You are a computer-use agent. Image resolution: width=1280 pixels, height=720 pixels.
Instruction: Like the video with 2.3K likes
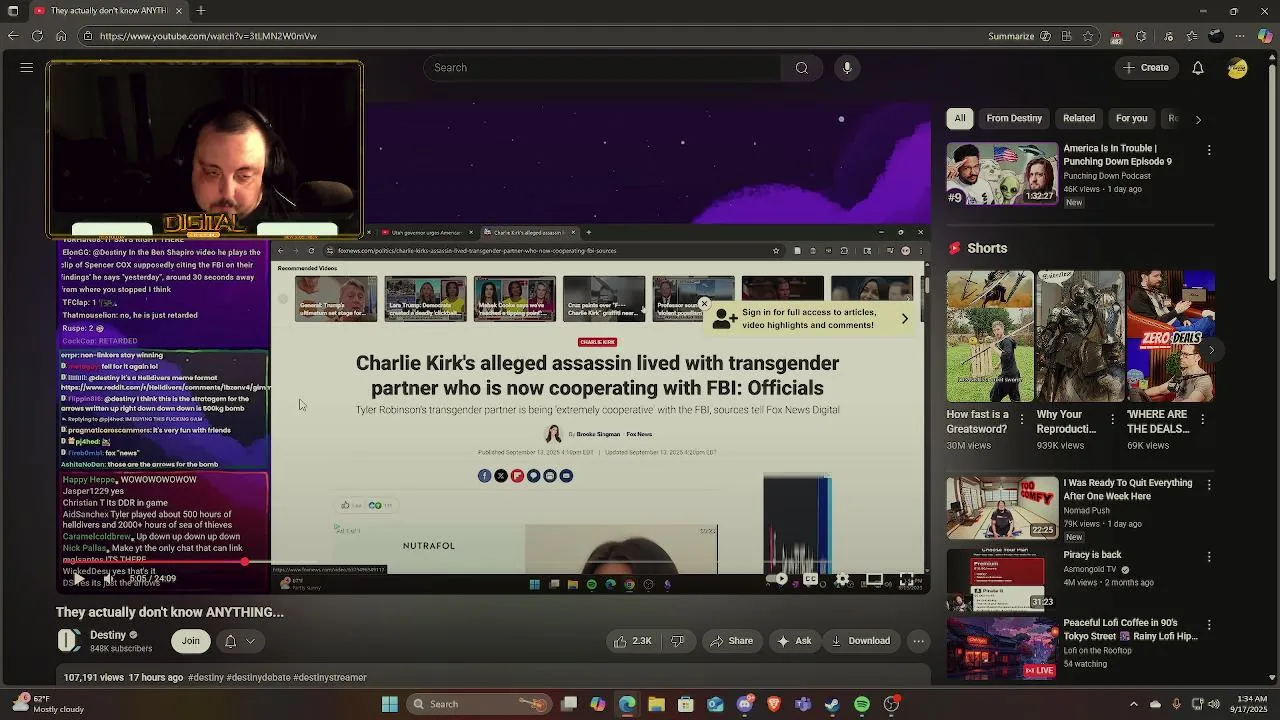tap(633, 641)
